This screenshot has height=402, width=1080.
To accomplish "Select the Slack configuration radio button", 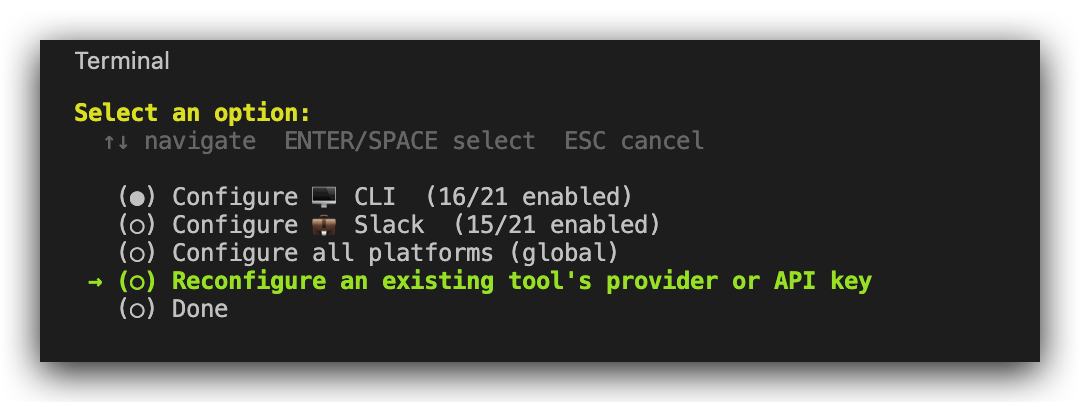I will tap(137, 225).
